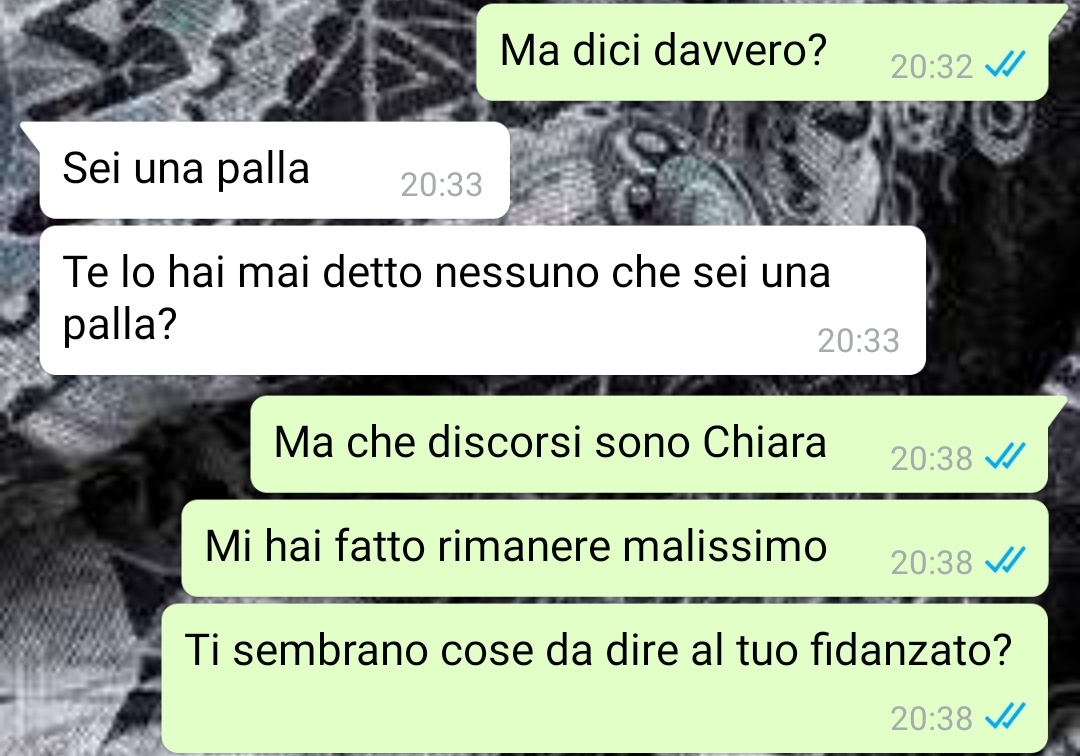1080x756 pixels.
Task: Tap 20:38 timestamp on last message
Action: [x=931, y=718]
